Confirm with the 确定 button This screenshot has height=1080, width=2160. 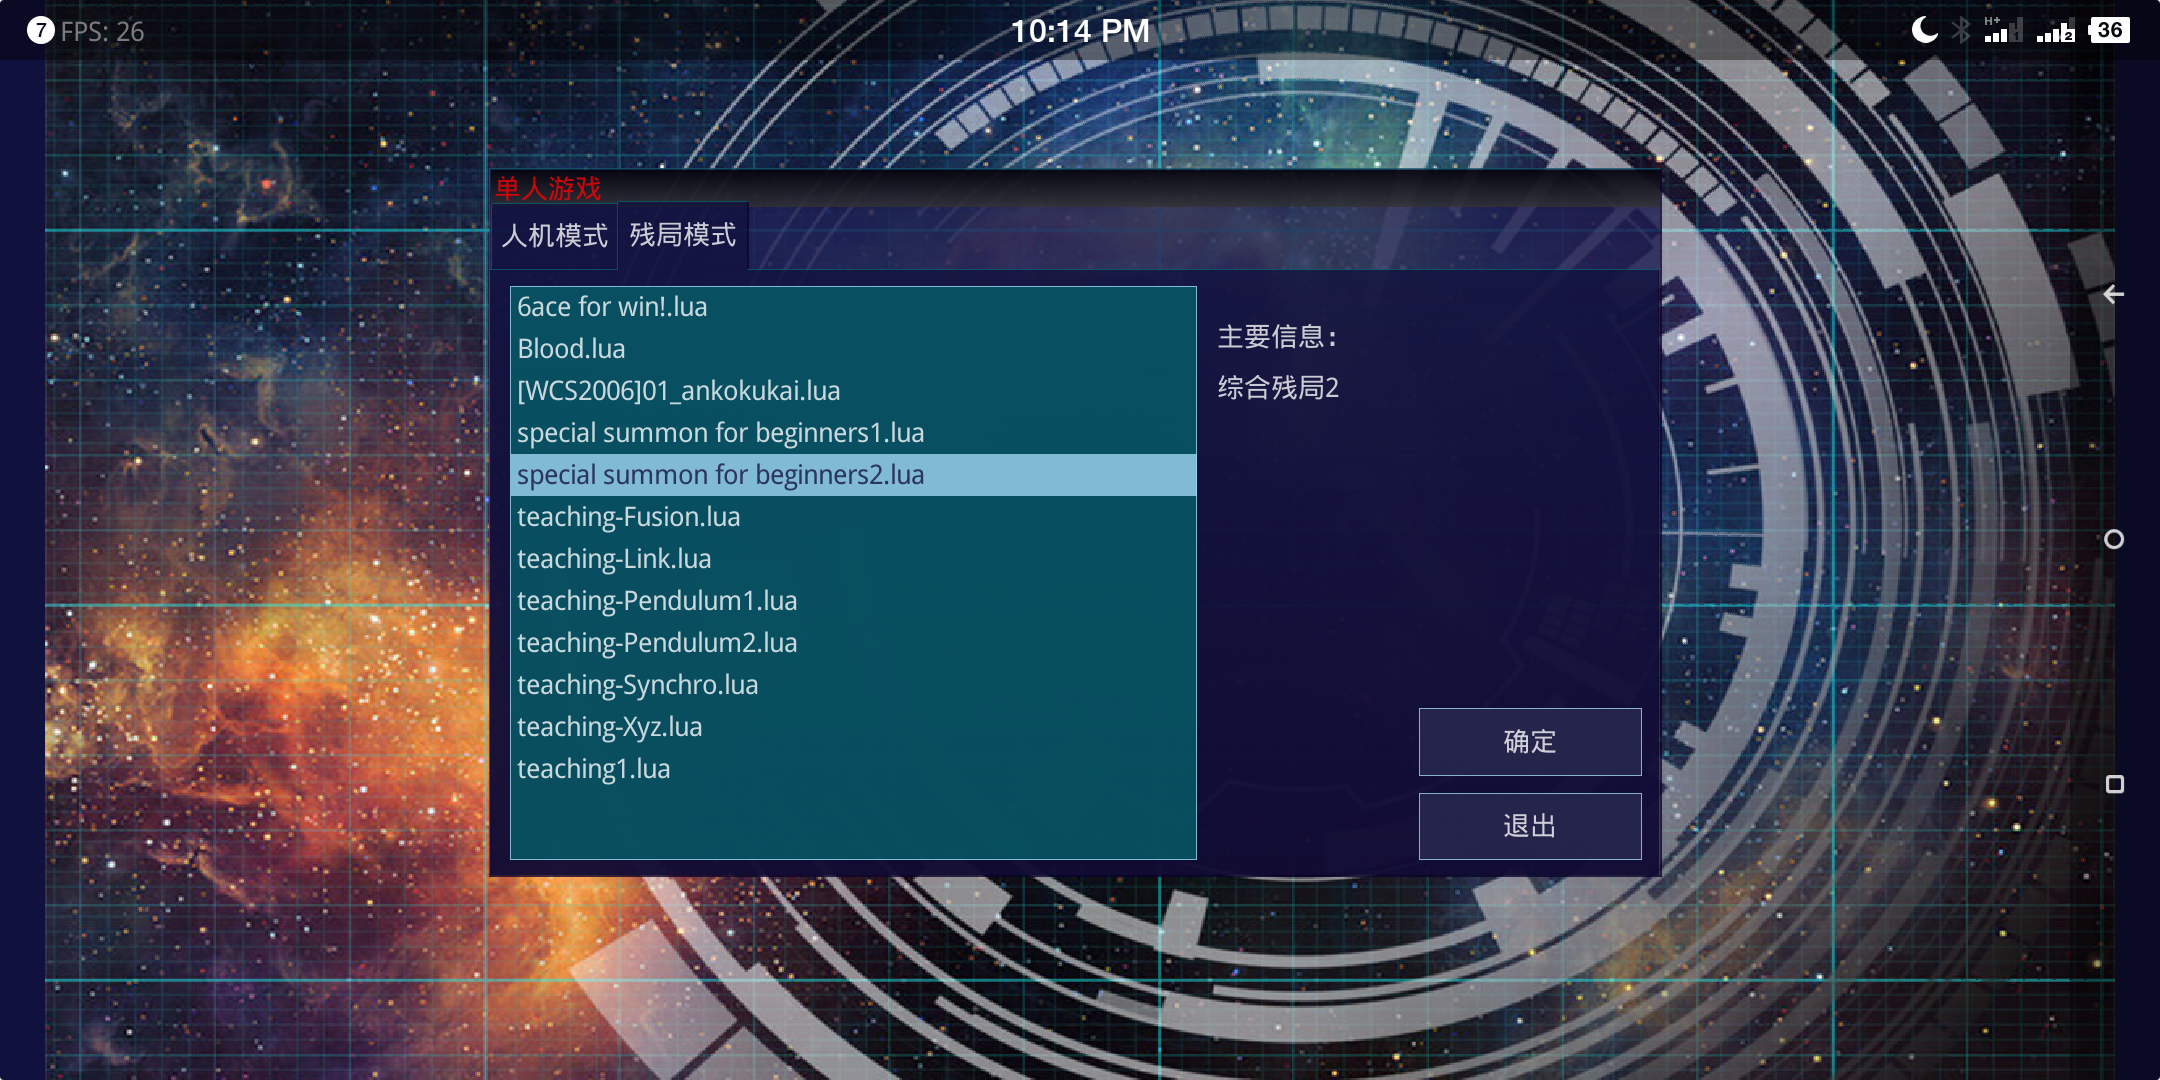1530,742
